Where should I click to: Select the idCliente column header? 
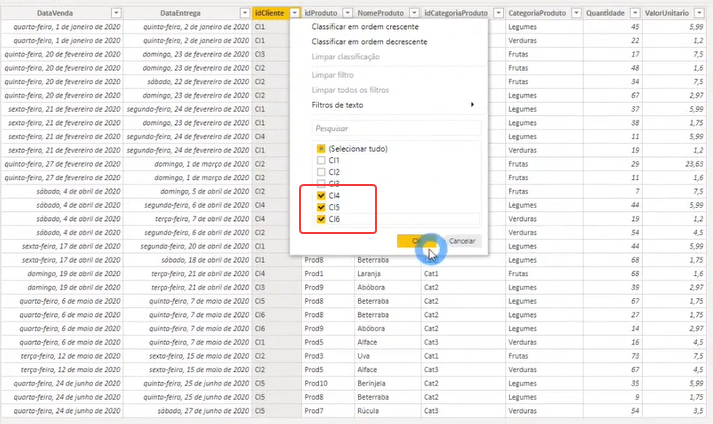point(270,13)
